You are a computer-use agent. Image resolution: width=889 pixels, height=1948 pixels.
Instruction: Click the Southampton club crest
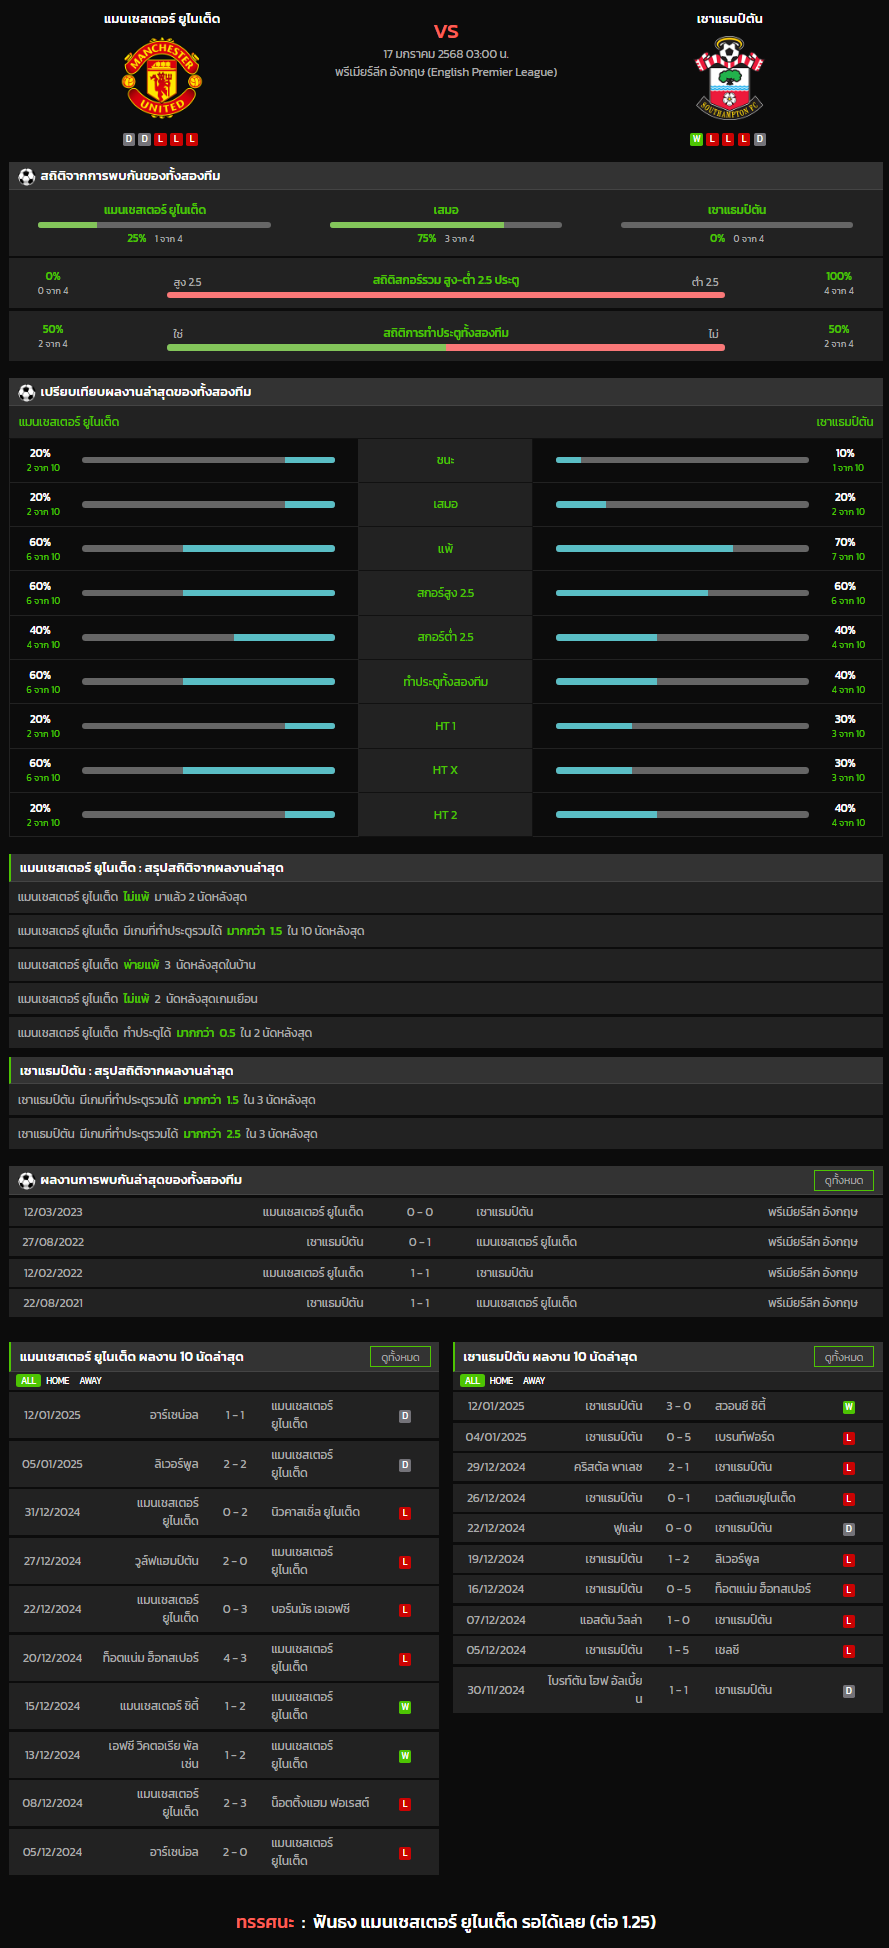click(730, 78)
